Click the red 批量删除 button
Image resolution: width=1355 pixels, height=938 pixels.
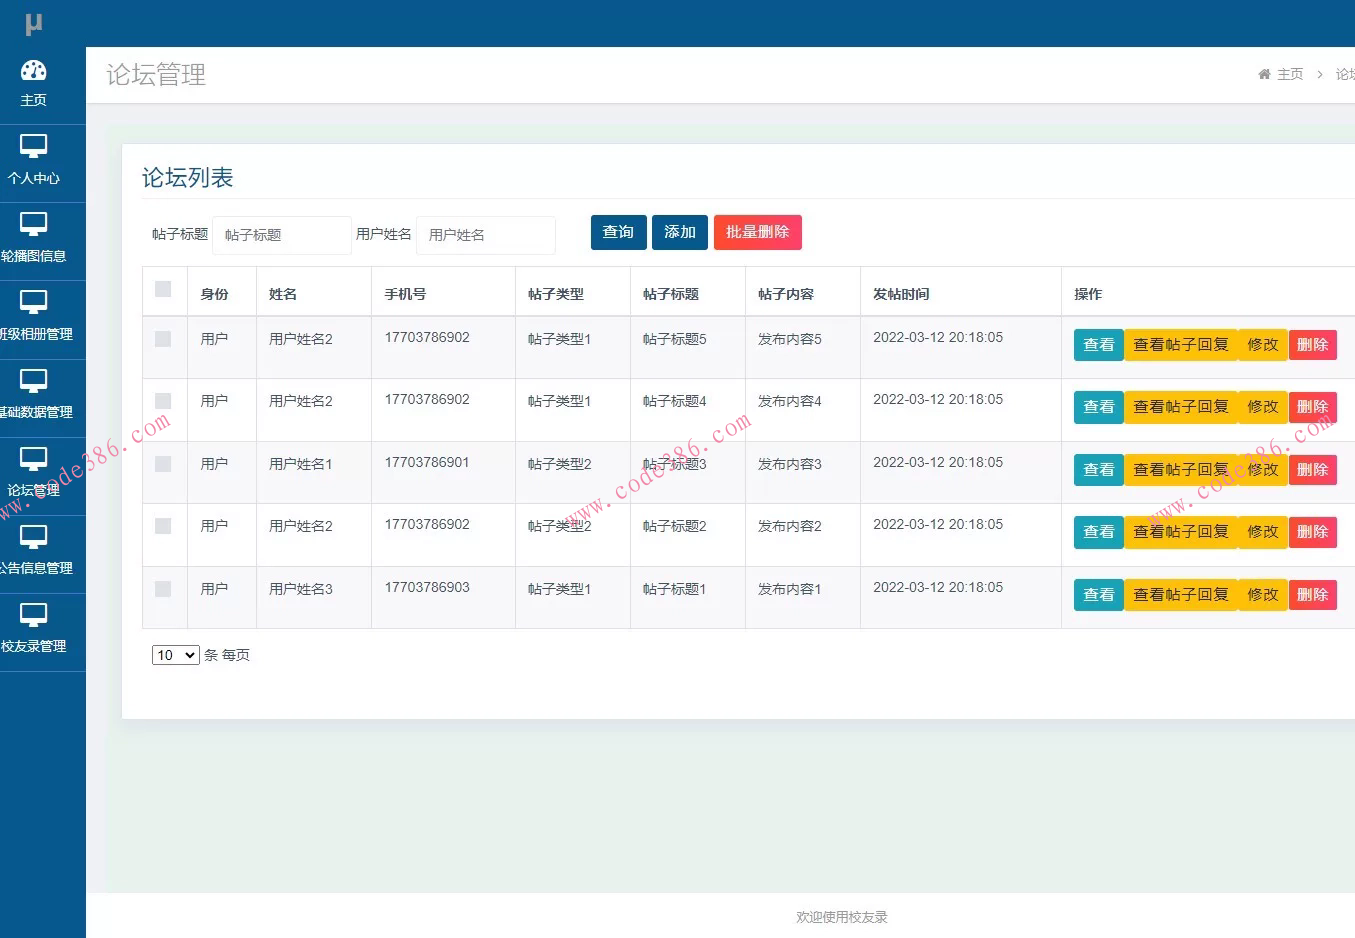tap(757, 232)
